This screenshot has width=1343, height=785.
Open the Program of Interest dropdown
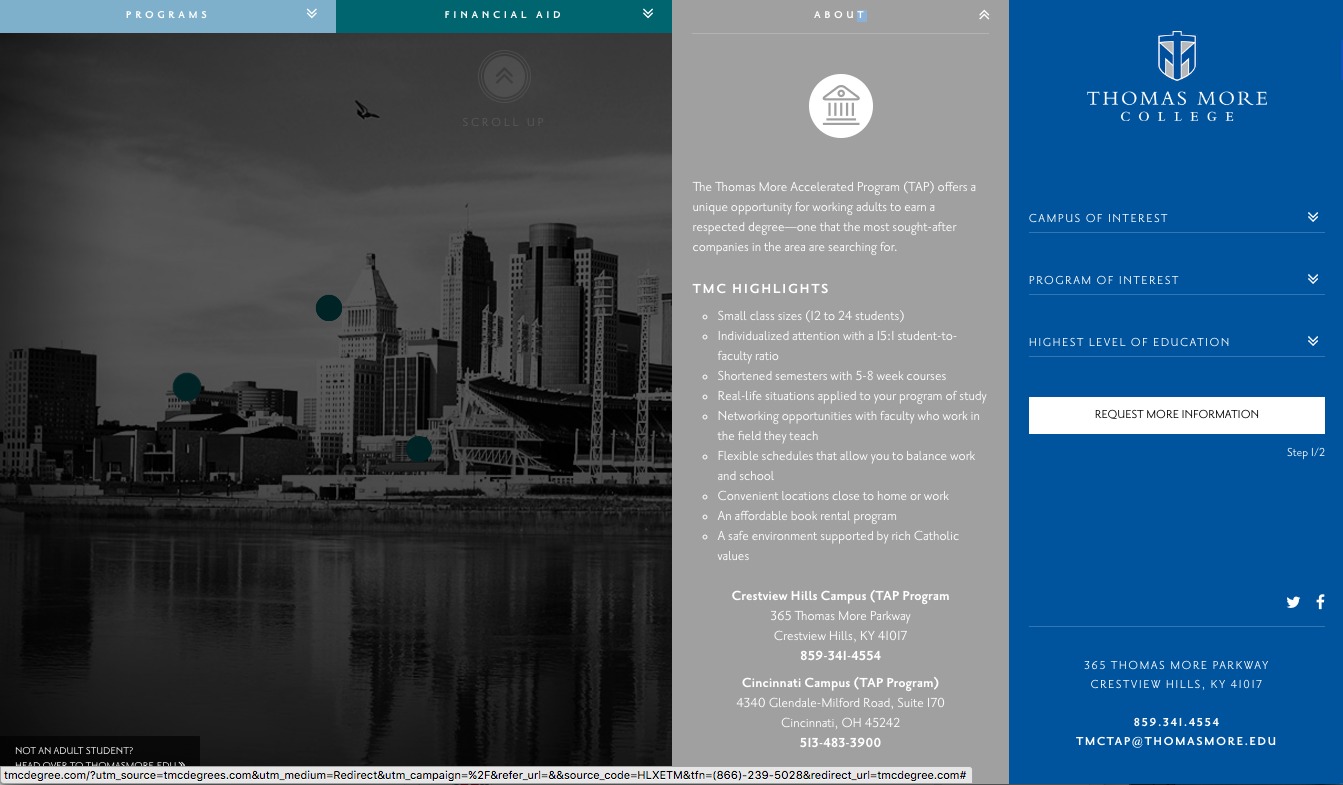(1177, 280)
